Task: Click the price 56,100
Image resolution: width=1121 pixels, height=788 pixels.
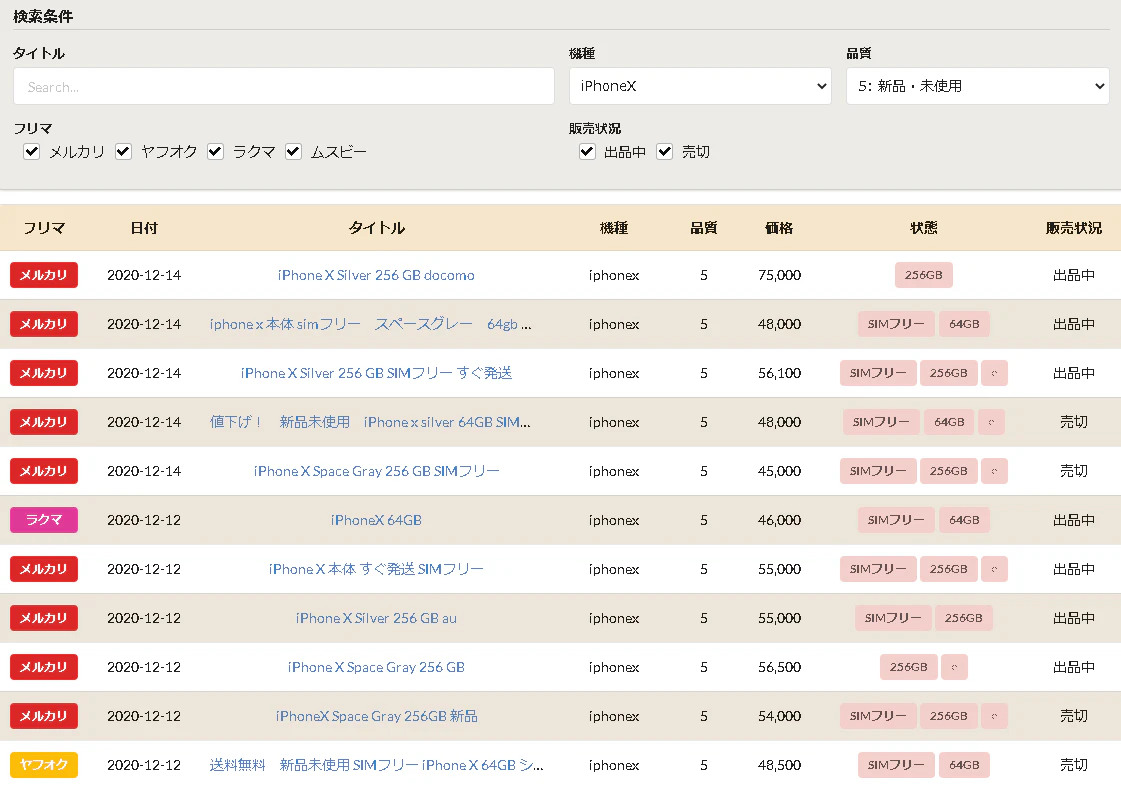Action: point(779,373)
